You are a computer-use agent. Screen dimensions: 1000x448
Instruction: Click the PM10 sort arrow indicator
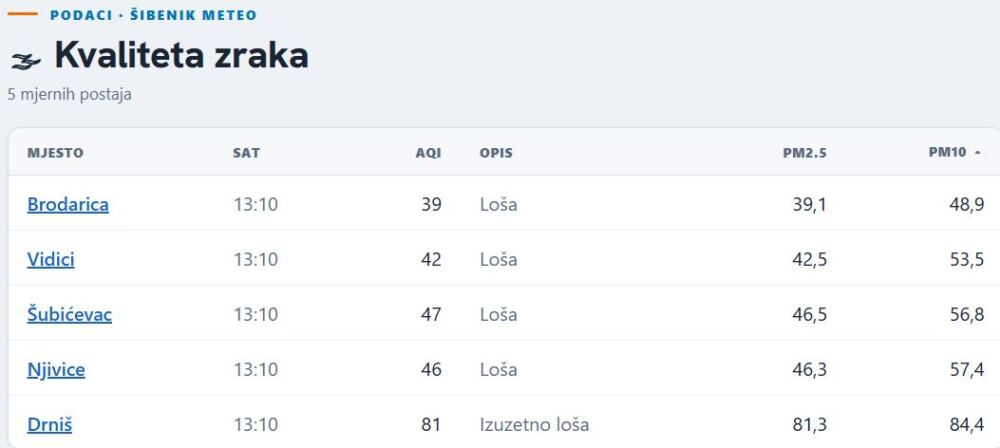click(x=978, y=153)
